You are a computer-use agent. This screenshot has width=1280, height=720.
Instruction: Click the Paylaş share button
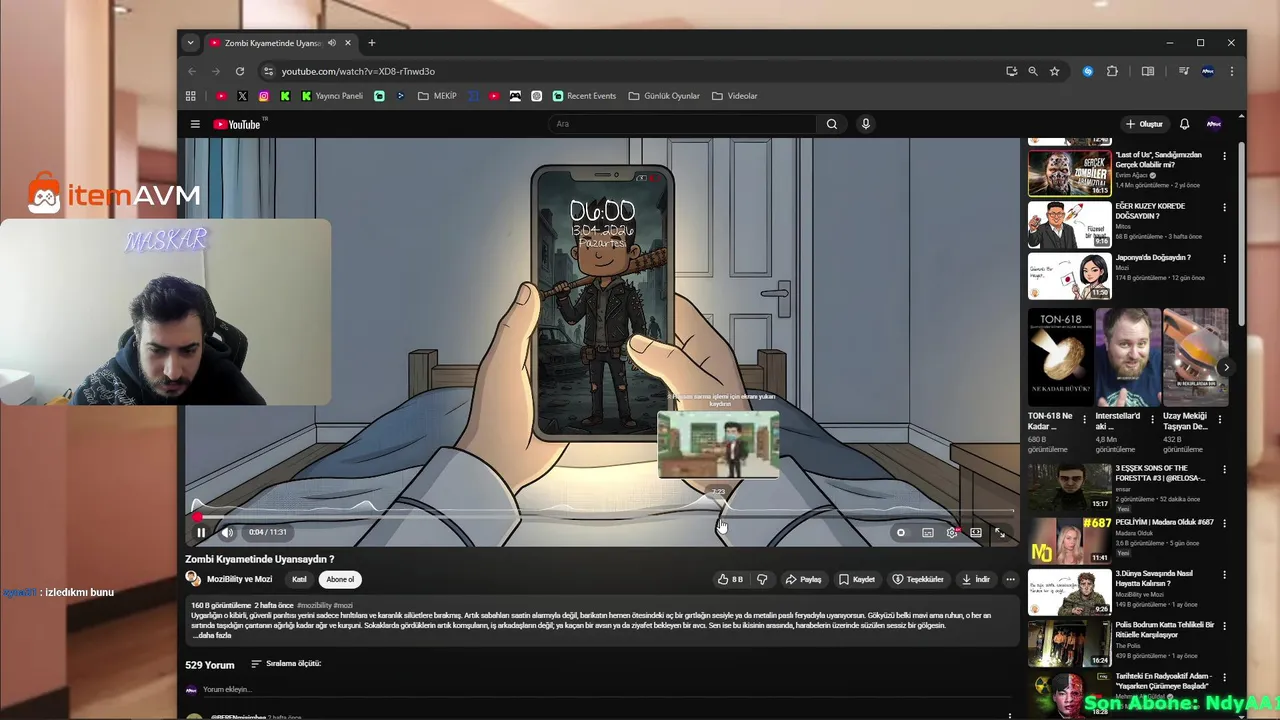(x=803, y=579)
